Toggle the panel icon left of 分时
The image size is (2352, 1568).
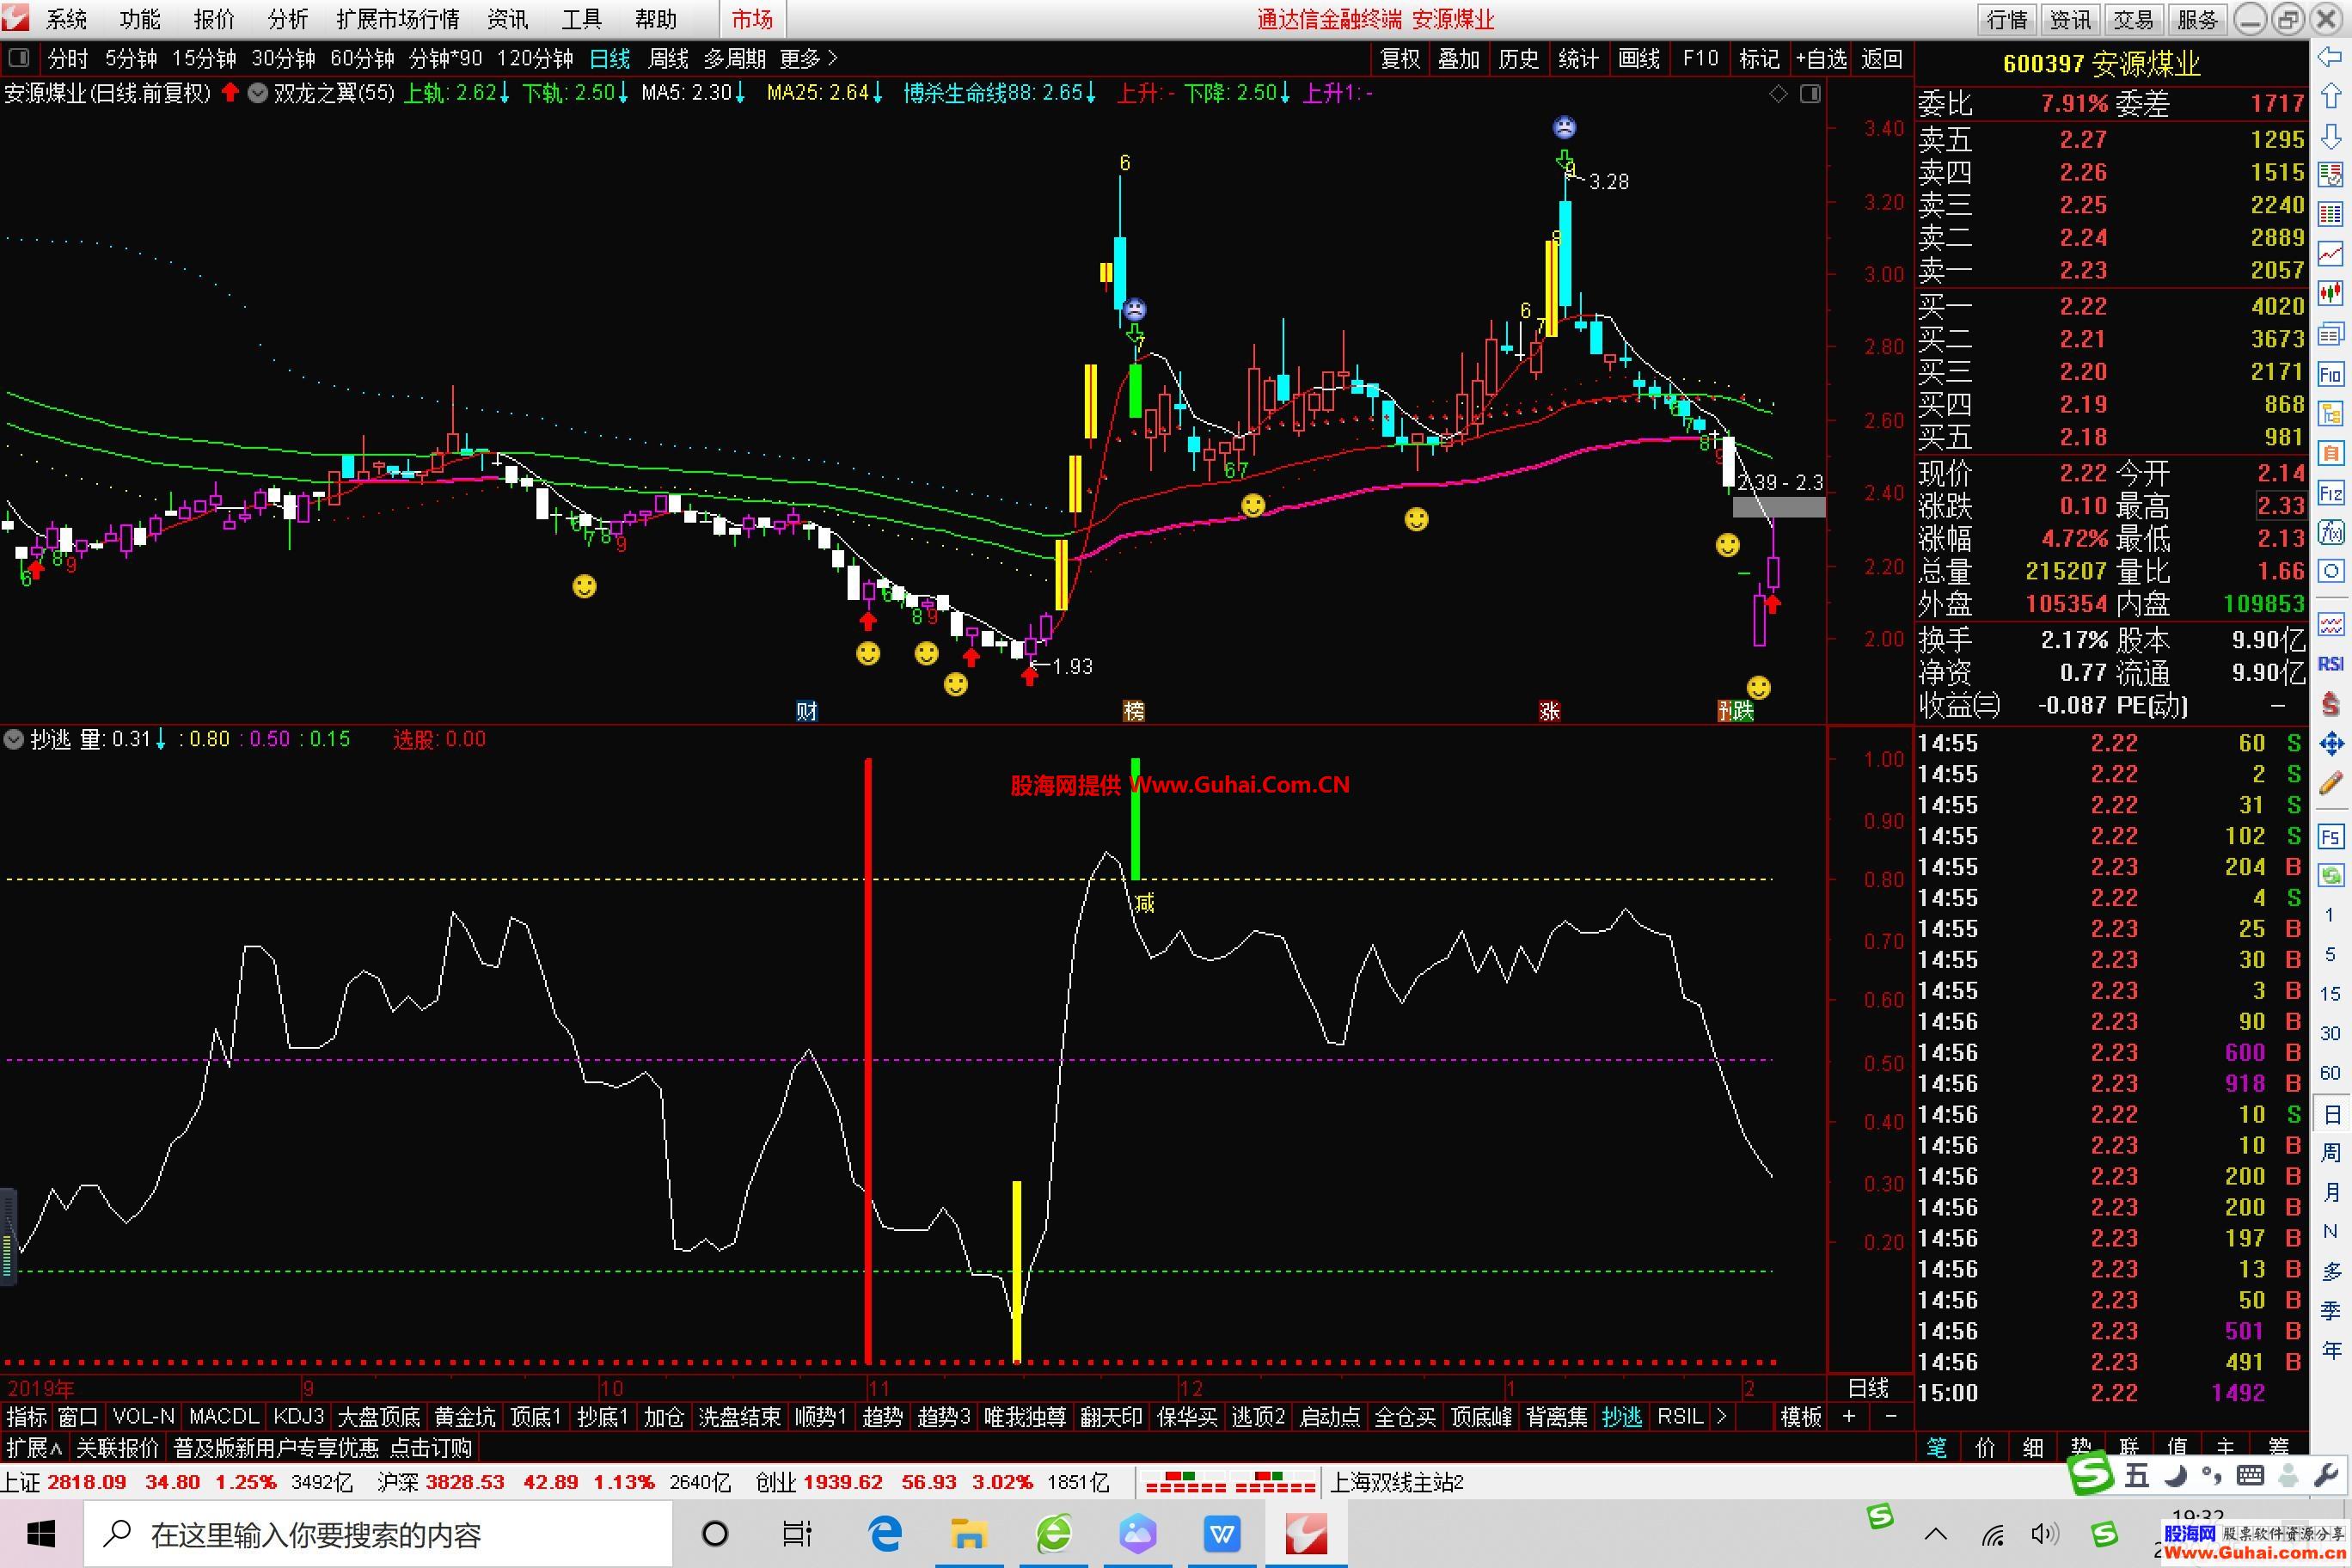[x=19, y=58]
